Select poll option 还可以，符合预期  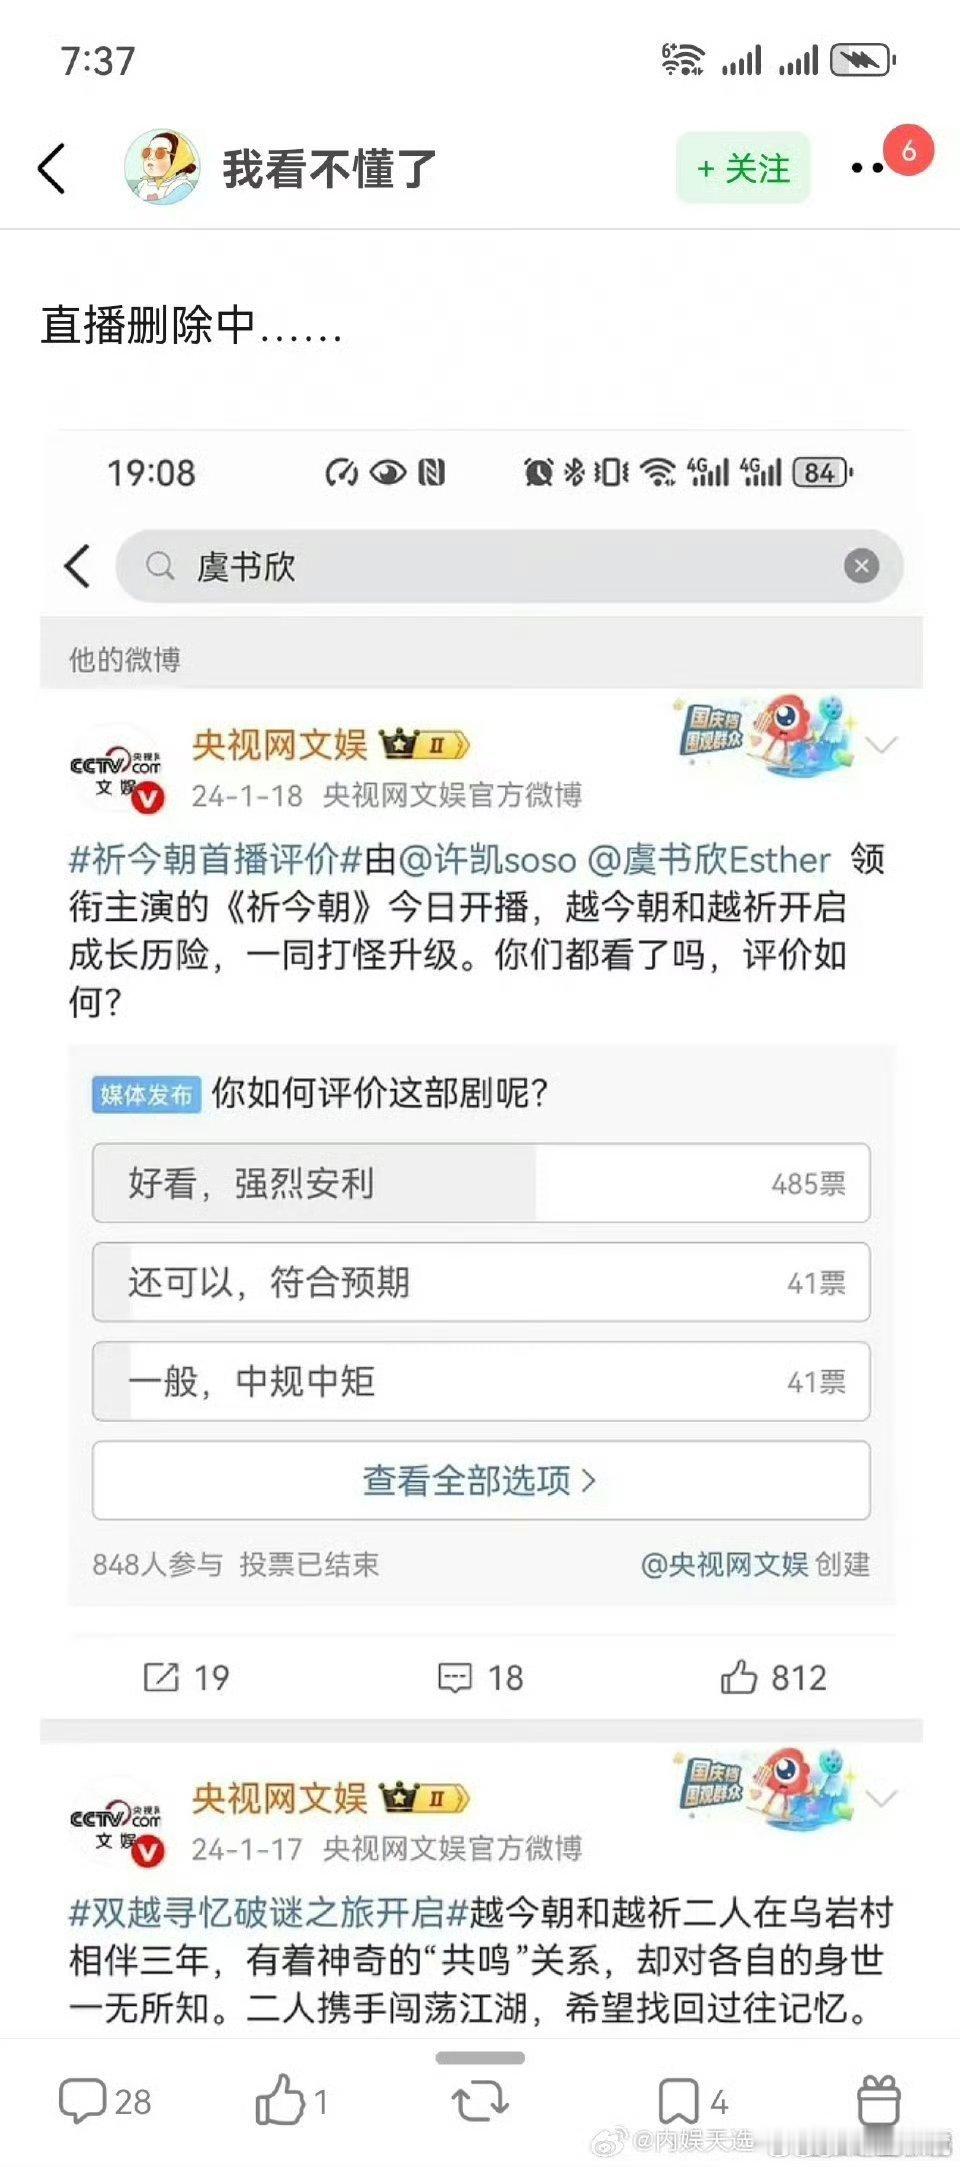click(x=481, y=1282)
